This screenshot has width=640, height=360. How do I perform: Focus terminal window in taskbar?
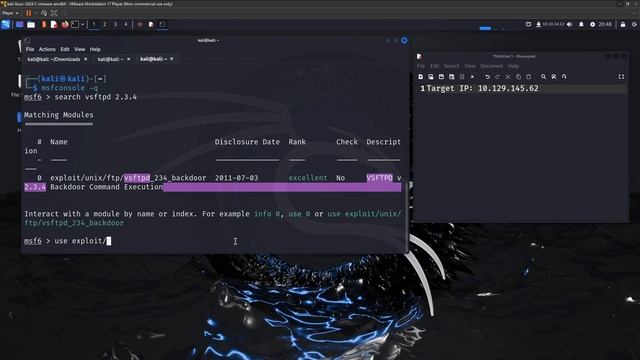click(x=162, y=24)
